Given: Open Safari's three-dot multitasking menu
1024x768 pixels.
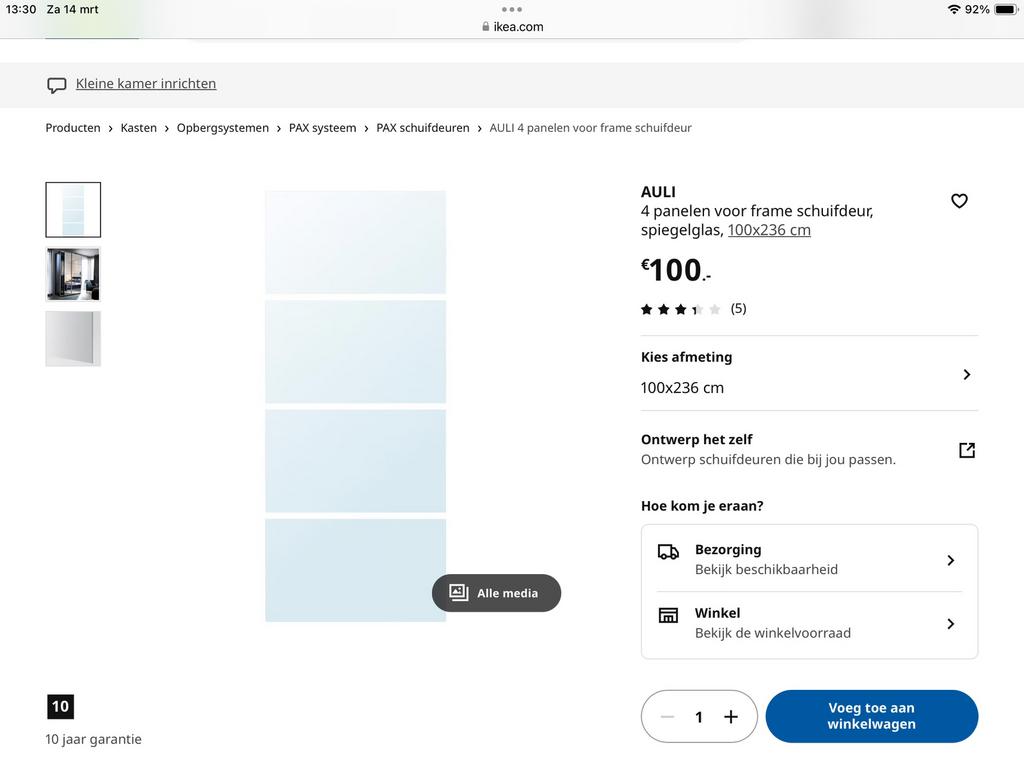Looking at the screenshot, I should [512, 9].
